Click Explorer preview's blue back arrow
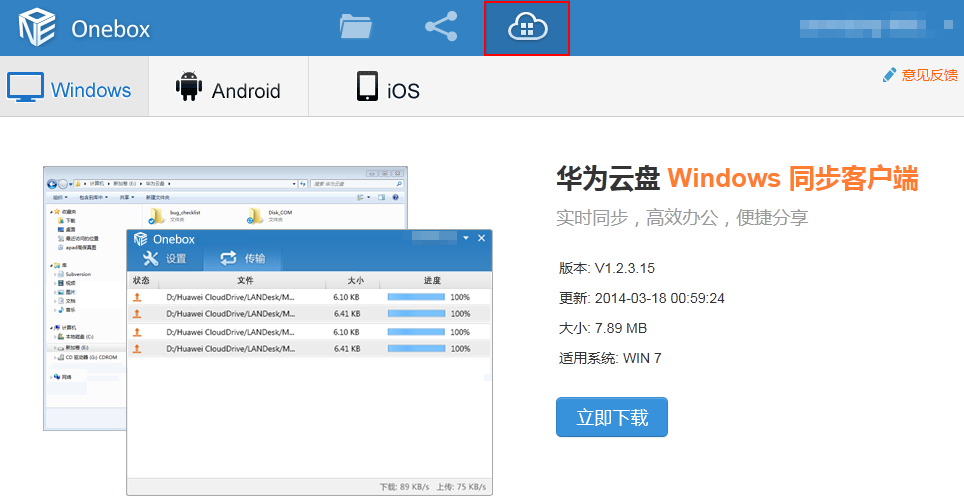The width and height of the screenshot is (964, 497). click(x=52, y=183)
